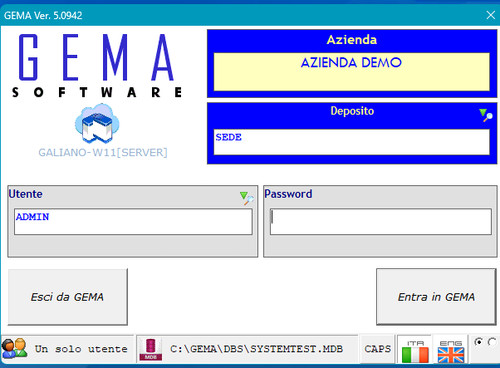Close the GEMA login window
The height and width of the screenshot is (368, 500).
point(490,15)
